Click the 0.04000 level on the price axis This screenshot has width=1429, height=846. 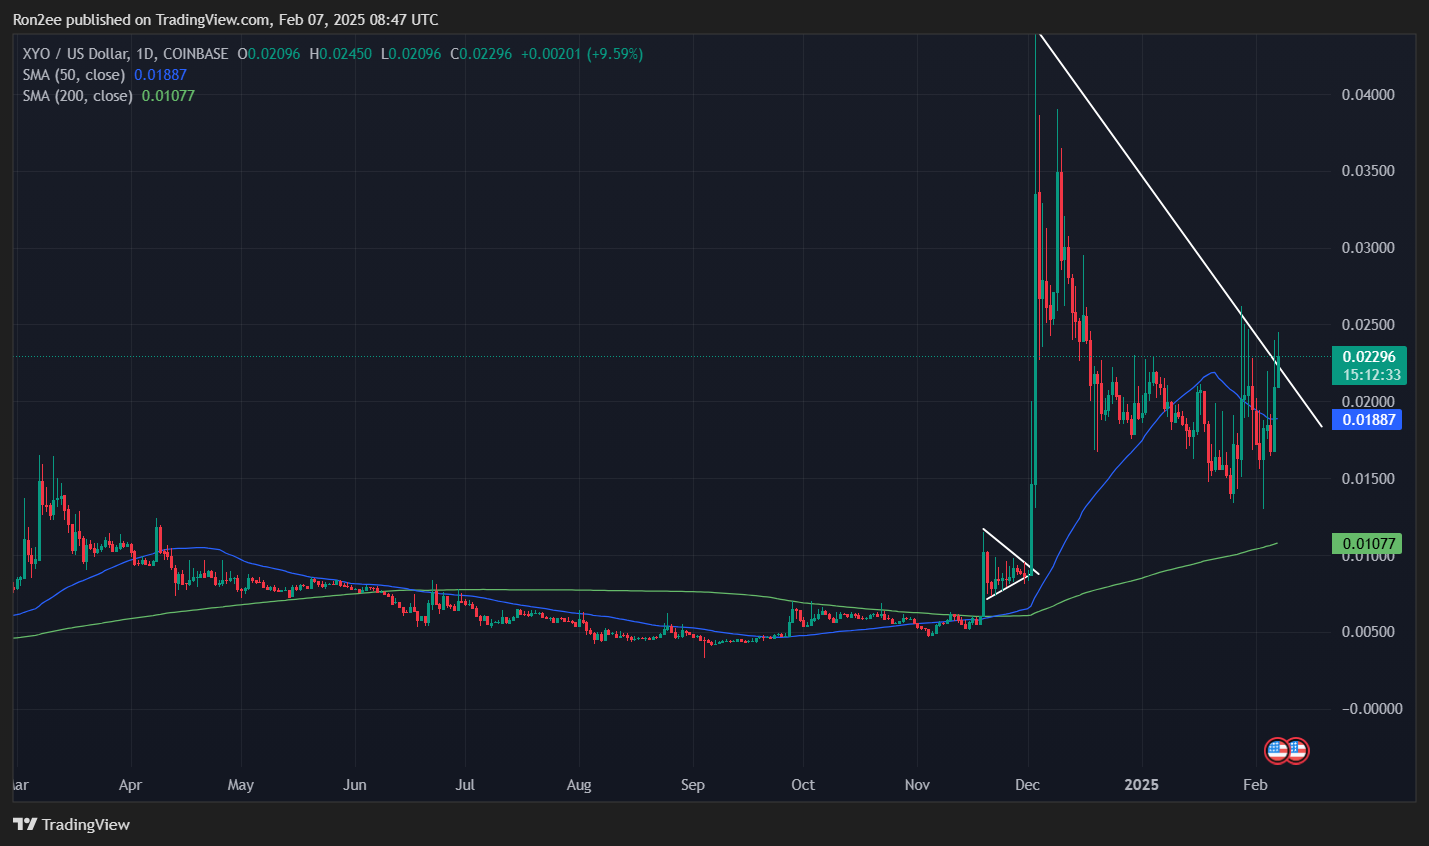pos(1367,95)
